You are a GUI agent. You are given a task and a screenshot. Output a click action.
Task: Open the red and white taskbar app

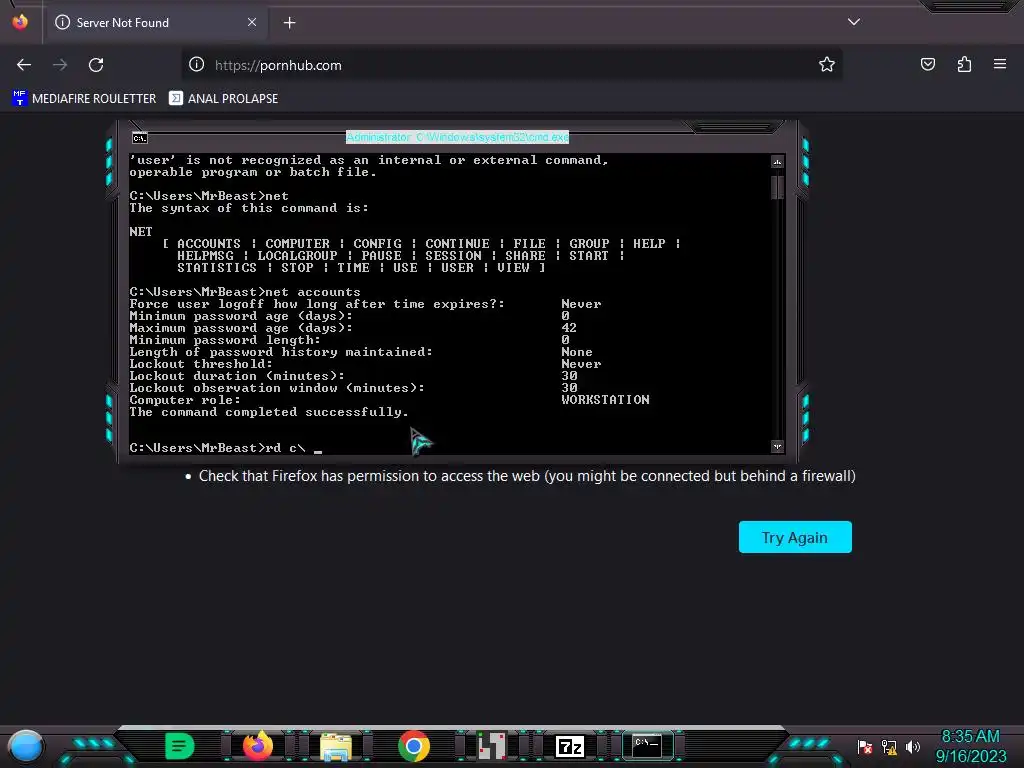pos(492,746)
